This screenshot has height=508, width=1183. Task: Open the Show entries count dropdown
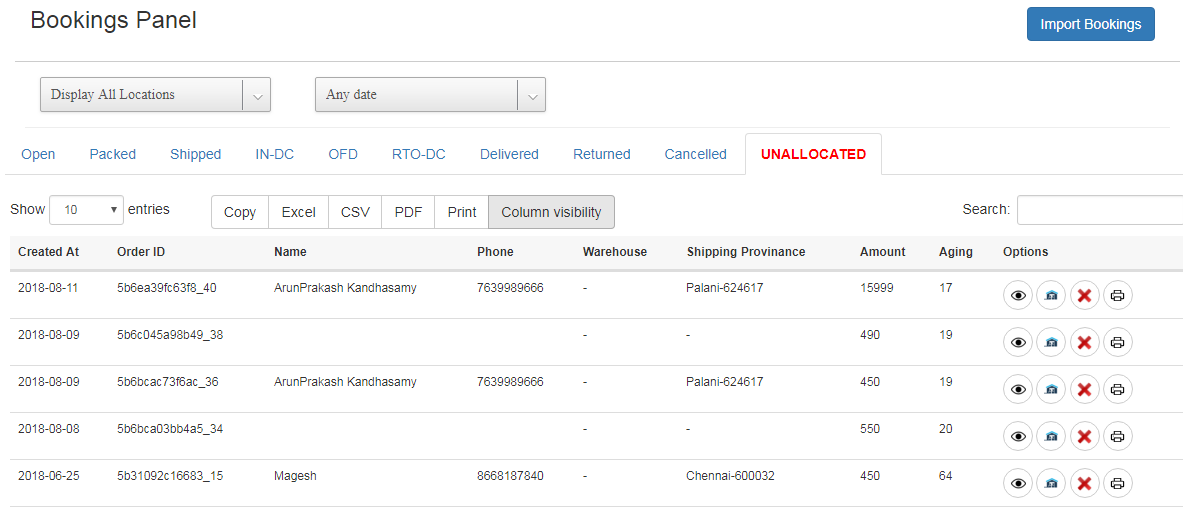pos(86,210)
